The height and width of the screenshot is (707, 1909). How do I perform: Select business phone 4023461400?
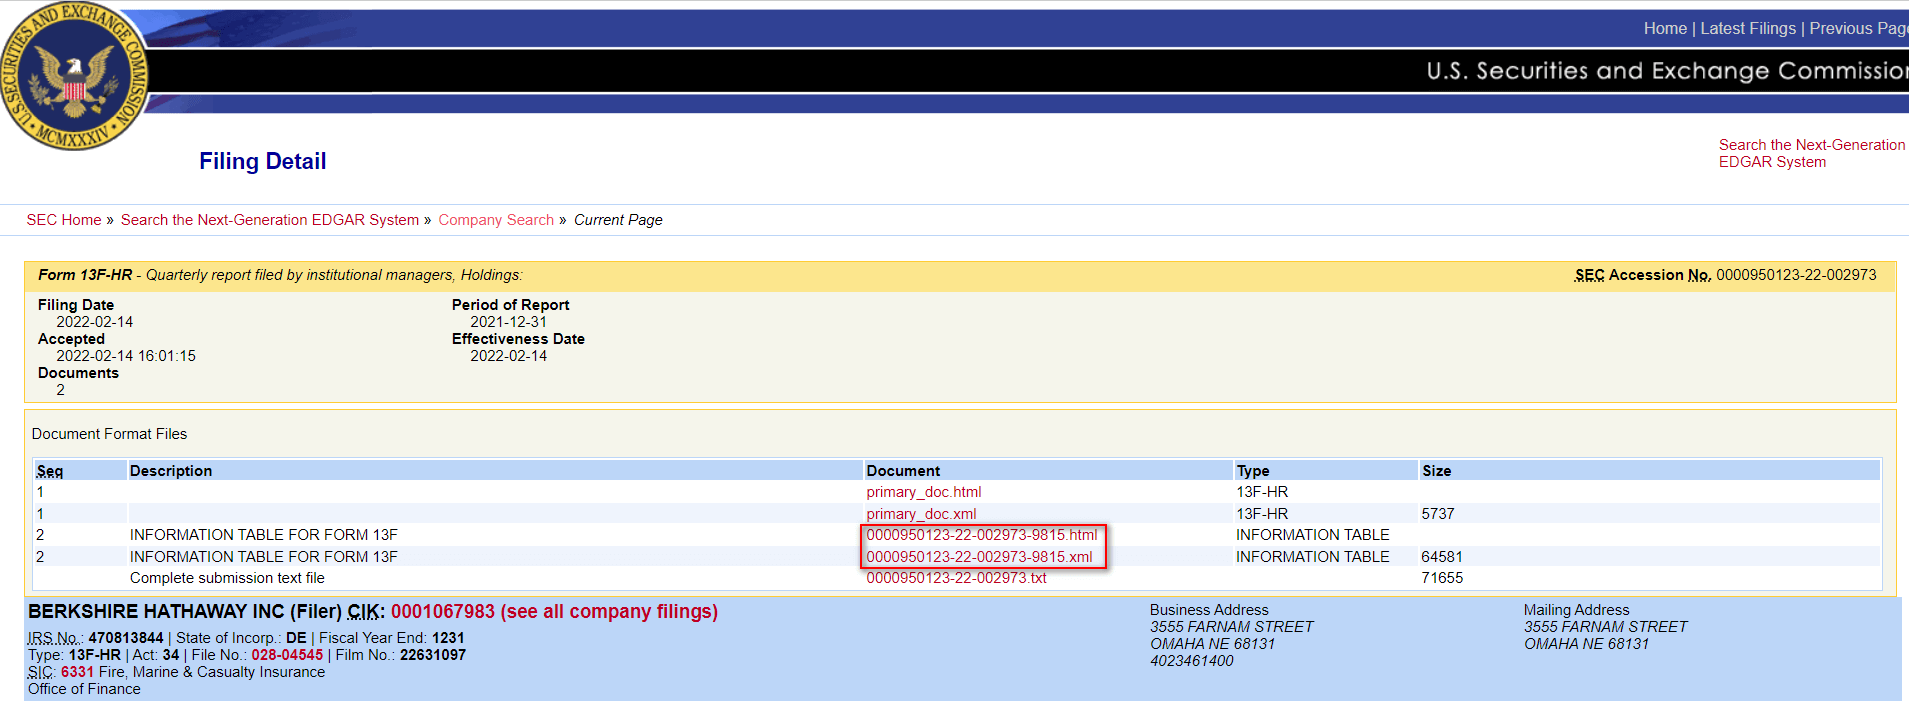click(1192, 661)
